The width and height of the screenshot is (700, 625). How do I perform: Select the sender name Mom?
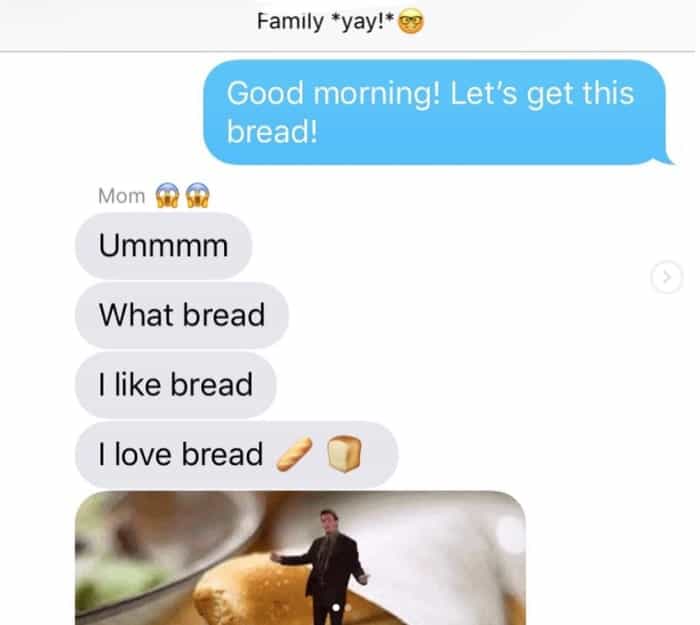[121, 196]
